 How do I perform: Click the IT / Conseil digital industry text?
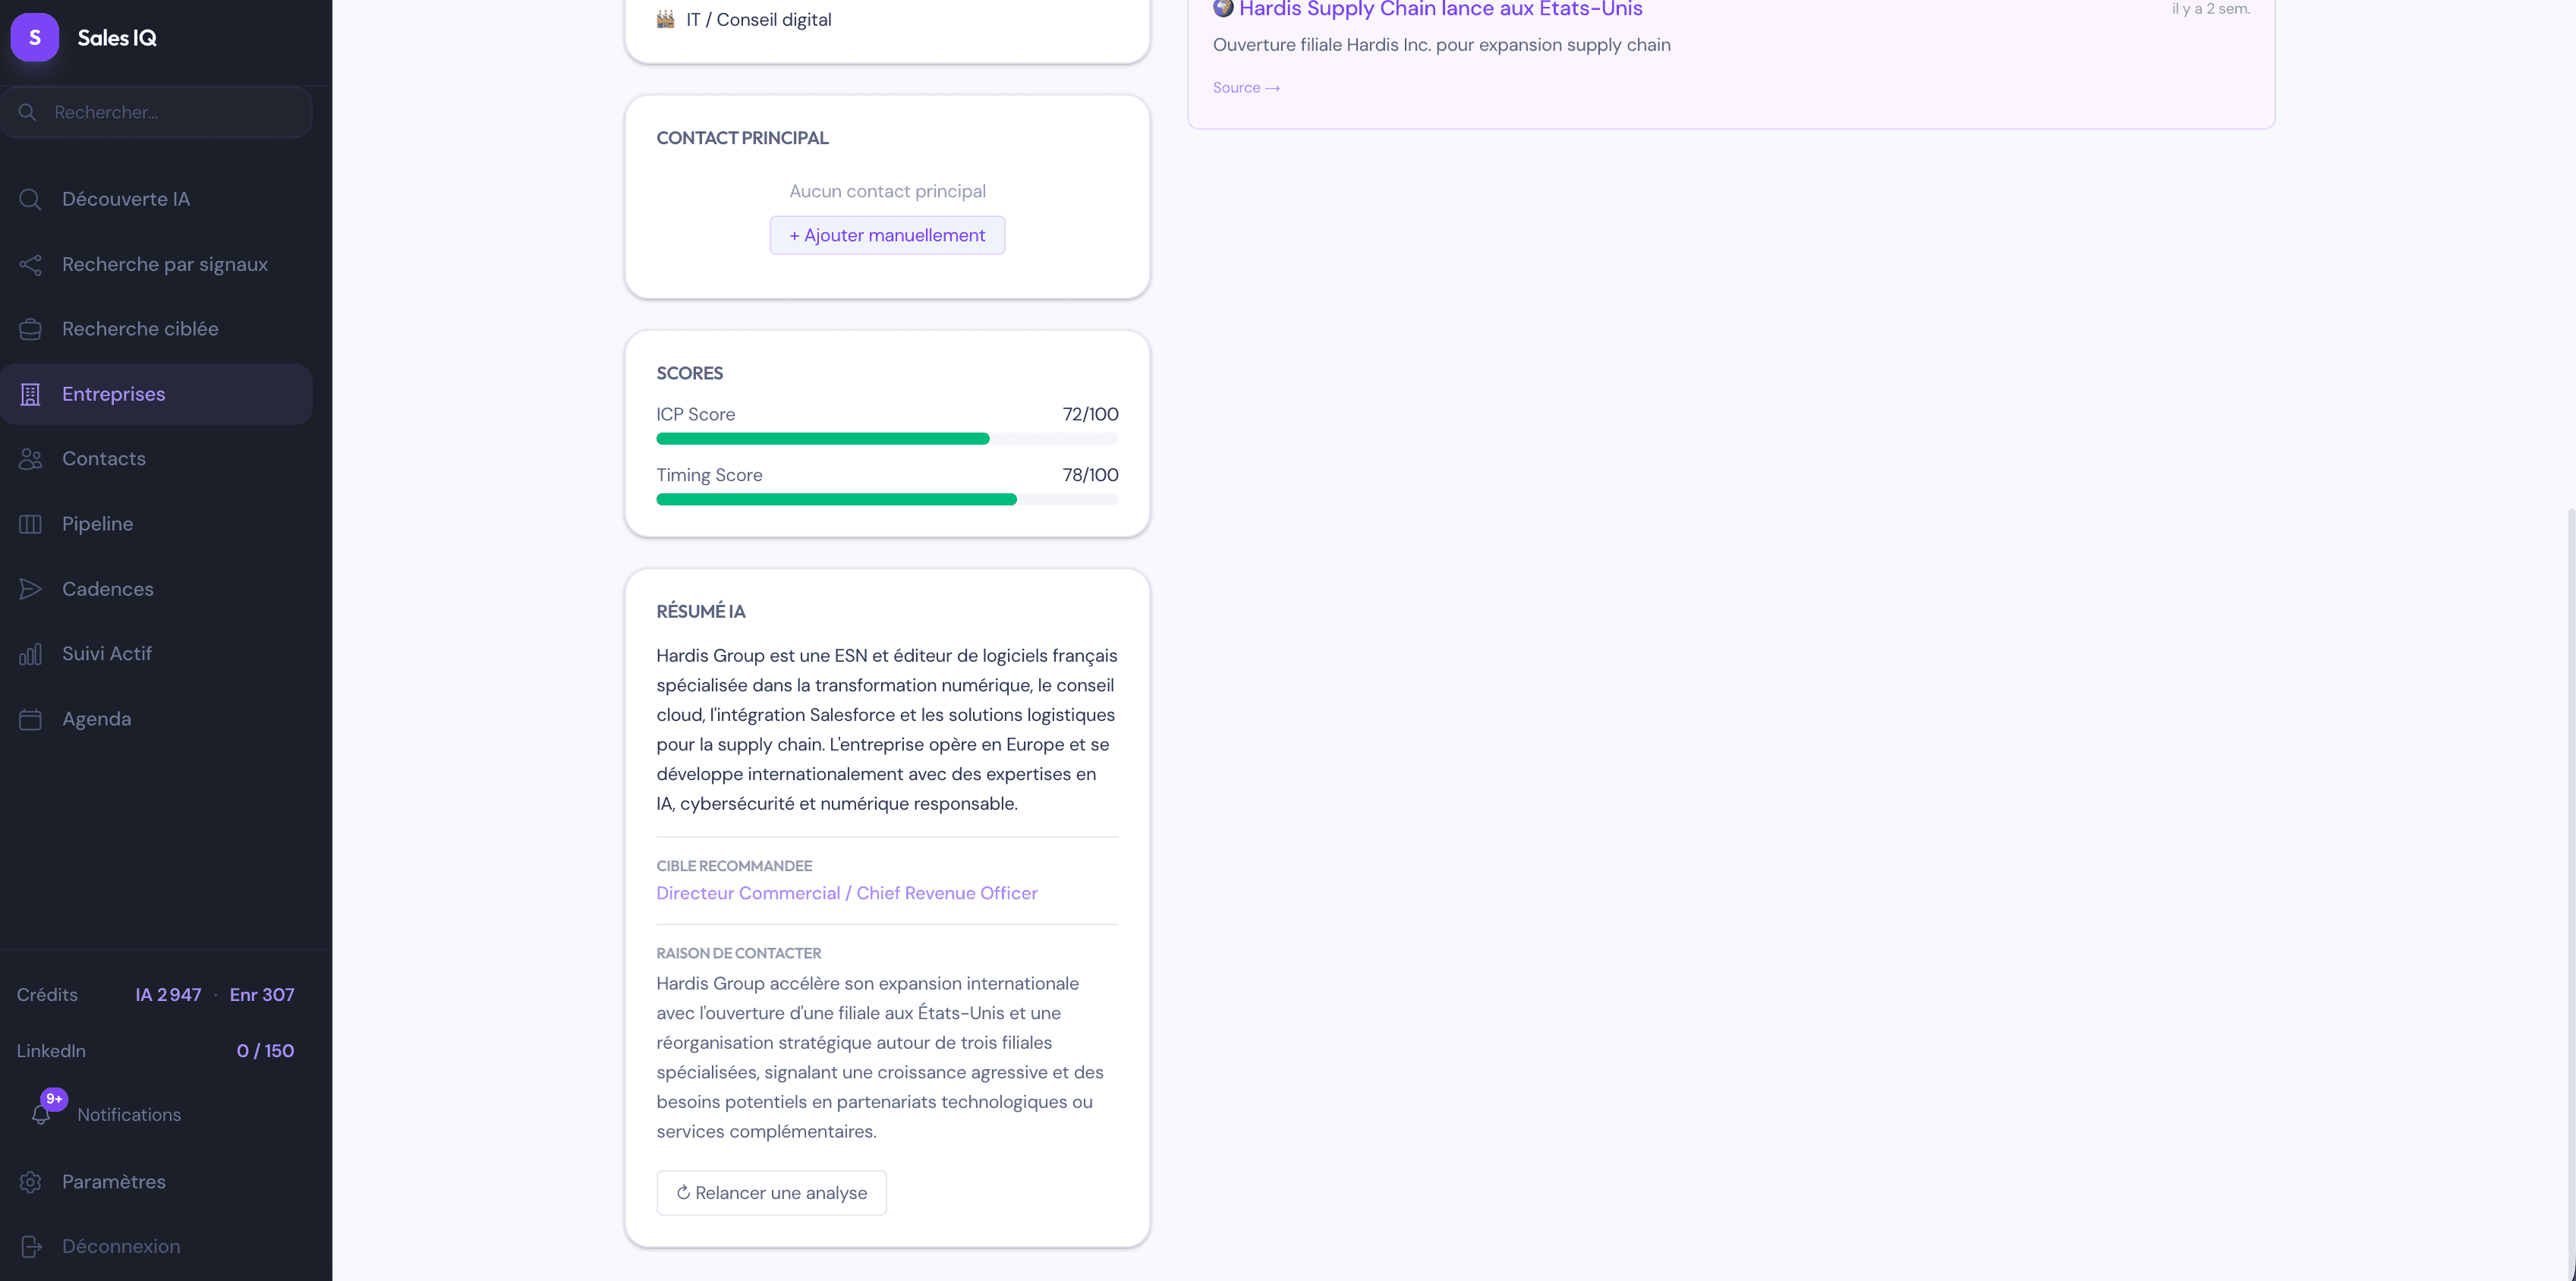point(759,20)
